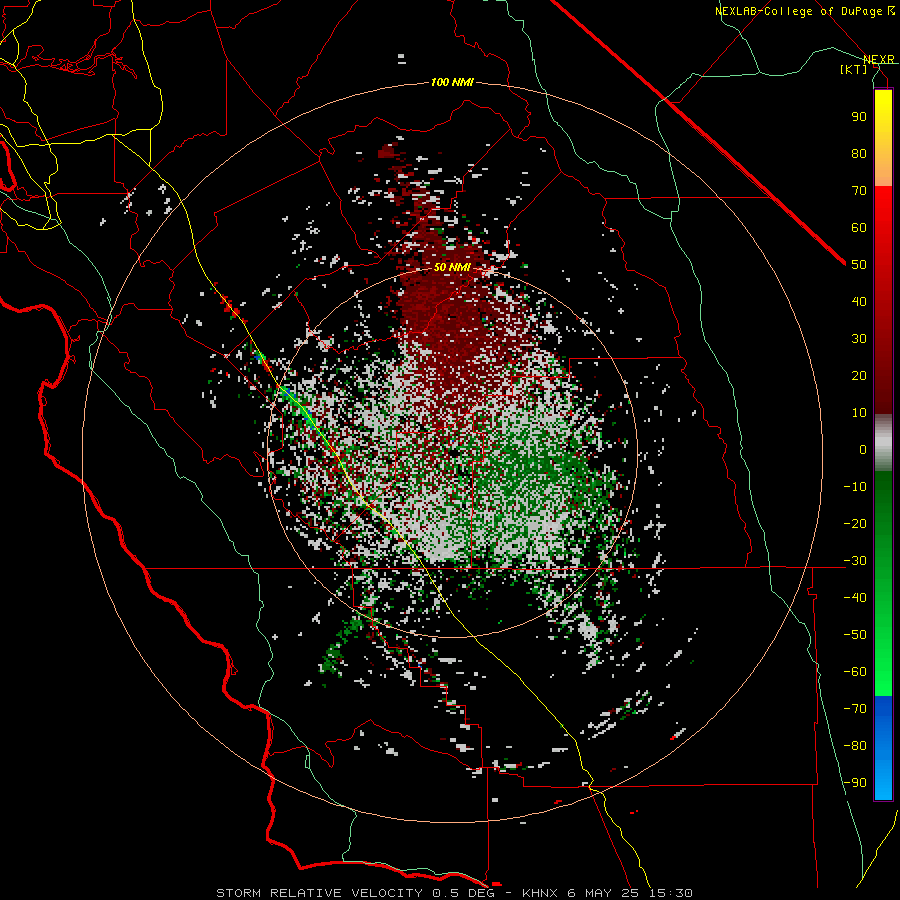This screenshot has height=900, width=900.
Task: Click the 6 MAY 25 date text
Action: pos(605,893)
